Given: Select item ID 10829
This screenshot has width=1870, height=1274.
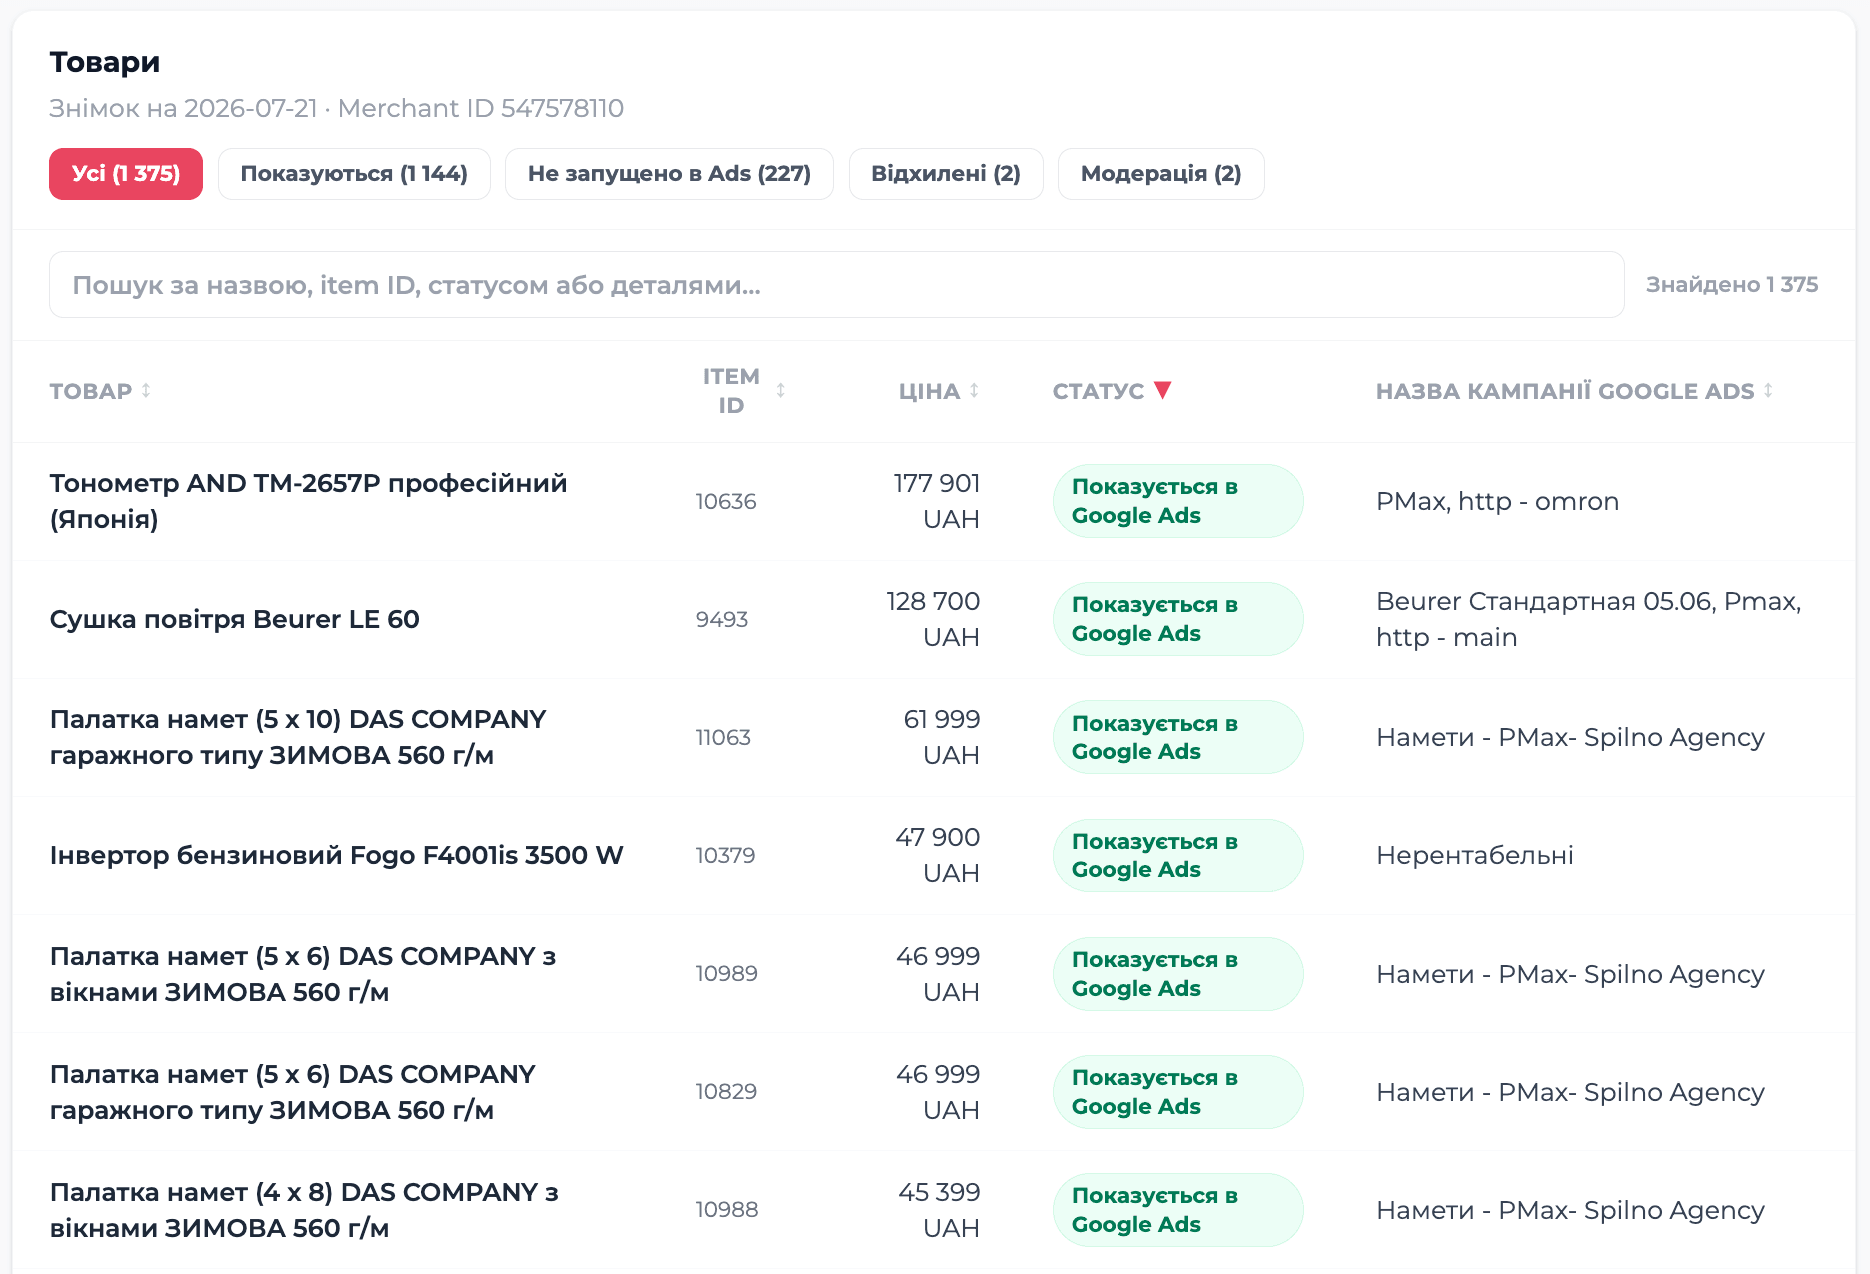Looking at the screenshot, I should [726, 1091].
